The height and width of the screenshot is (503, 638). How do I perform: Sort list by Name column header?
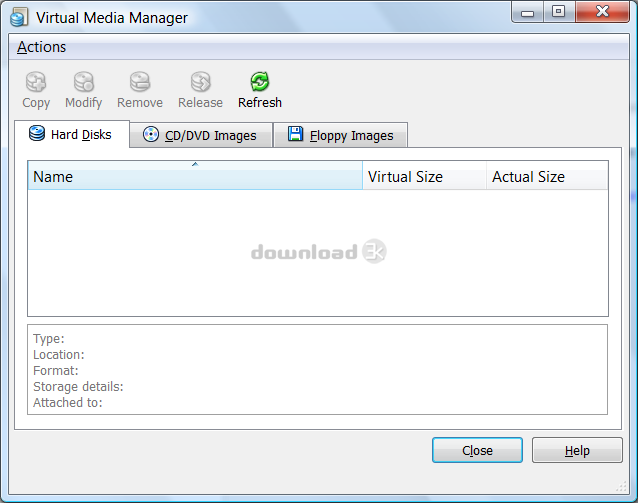point(195,177)
